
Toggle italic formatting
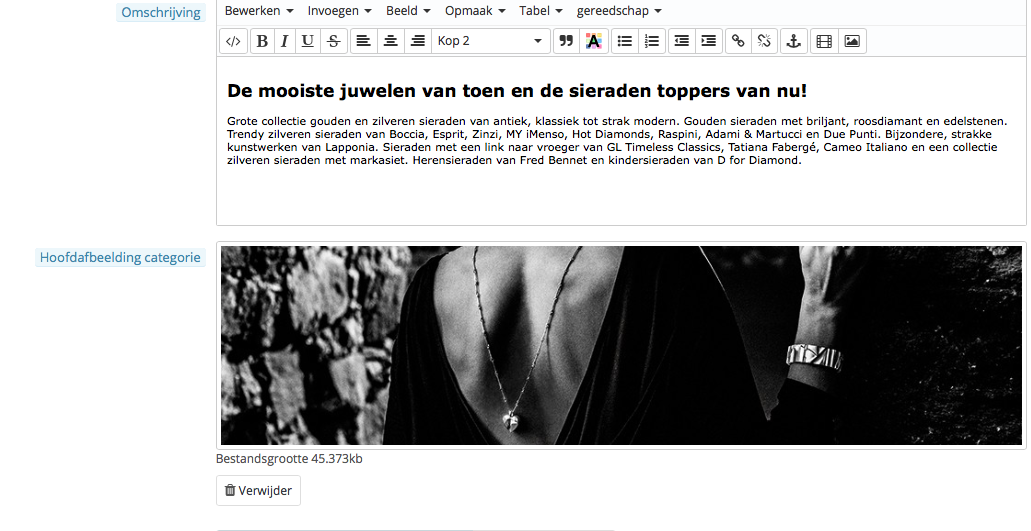285,41
